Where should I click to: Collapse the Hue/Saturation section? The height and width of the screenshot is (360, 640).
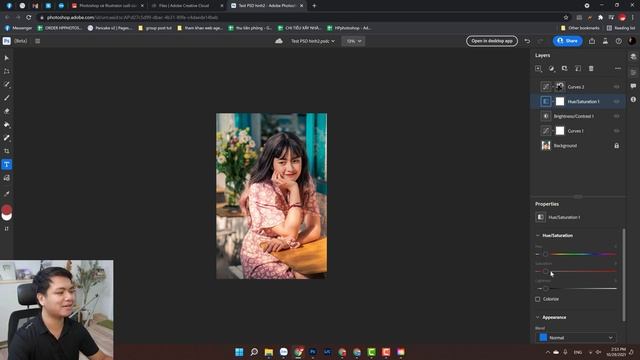point(538,236)
